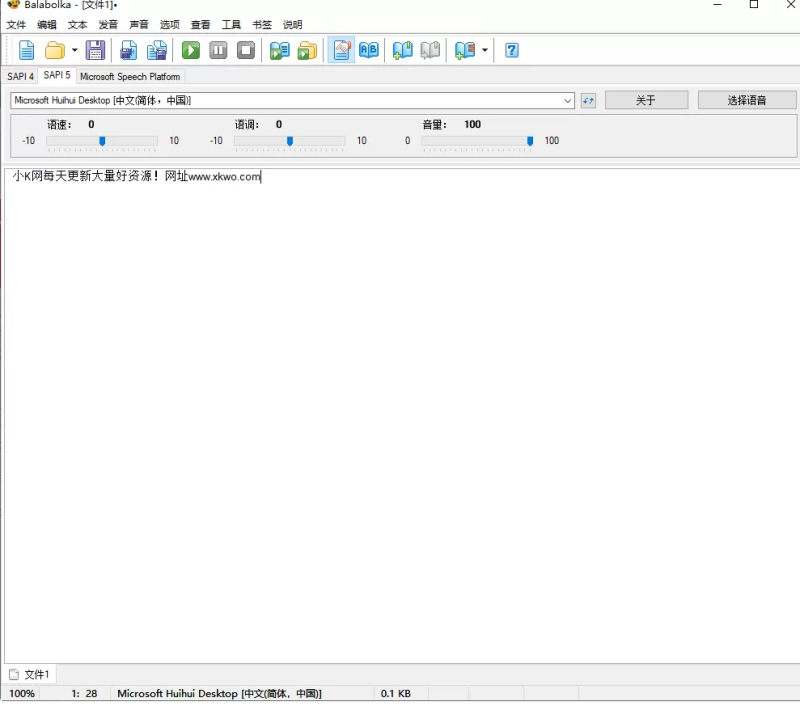Expand the arrow next to Open folder
The image size is (800, 706).
click(74, 50)
